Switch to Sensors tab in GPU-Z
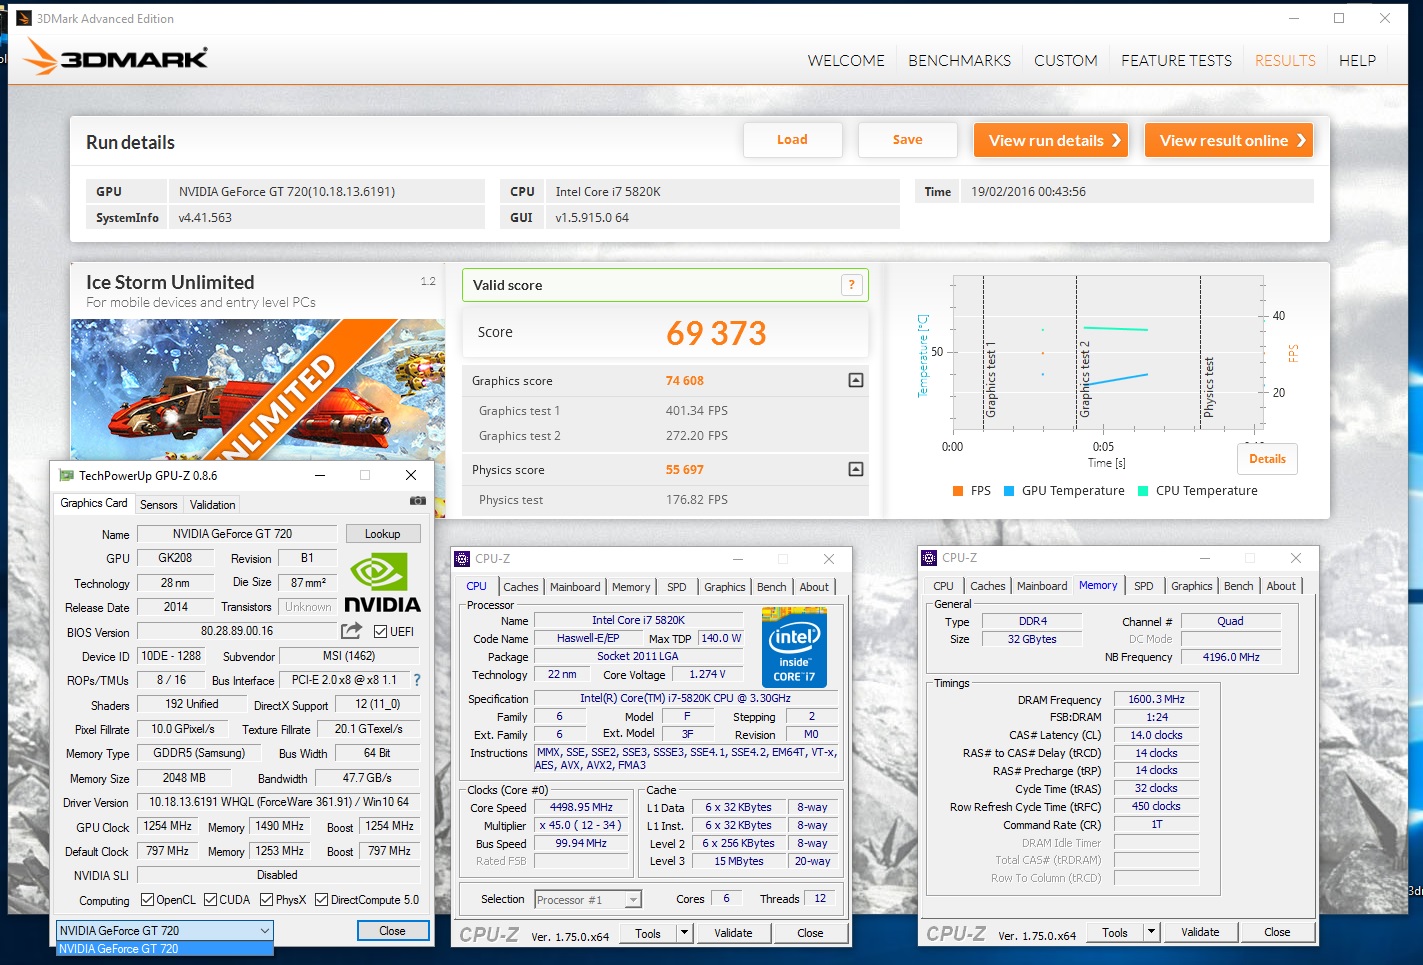The width and height of the screenshot is (1423, 965). [x=158, y=505]
